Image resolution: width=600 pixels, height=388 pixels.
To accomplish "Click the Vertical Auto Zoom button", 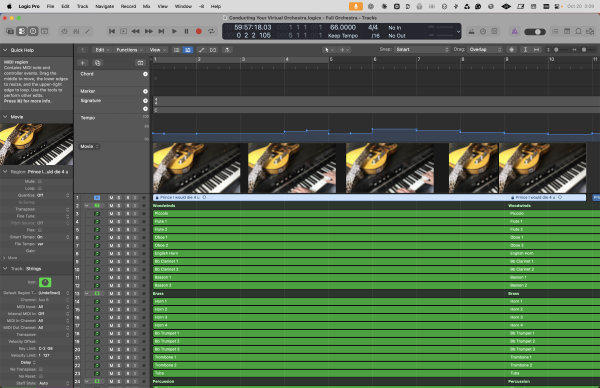I will click(x=525, y=50).
